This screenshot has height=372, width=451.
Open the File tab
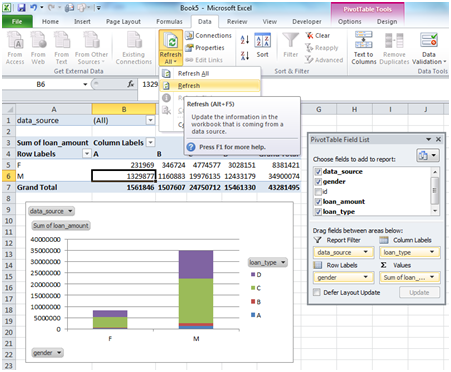17,21
